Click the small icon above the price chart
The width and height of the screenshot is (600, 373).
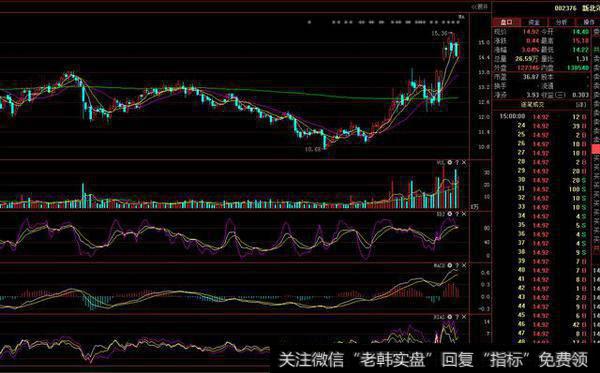(x=461, y=16)
